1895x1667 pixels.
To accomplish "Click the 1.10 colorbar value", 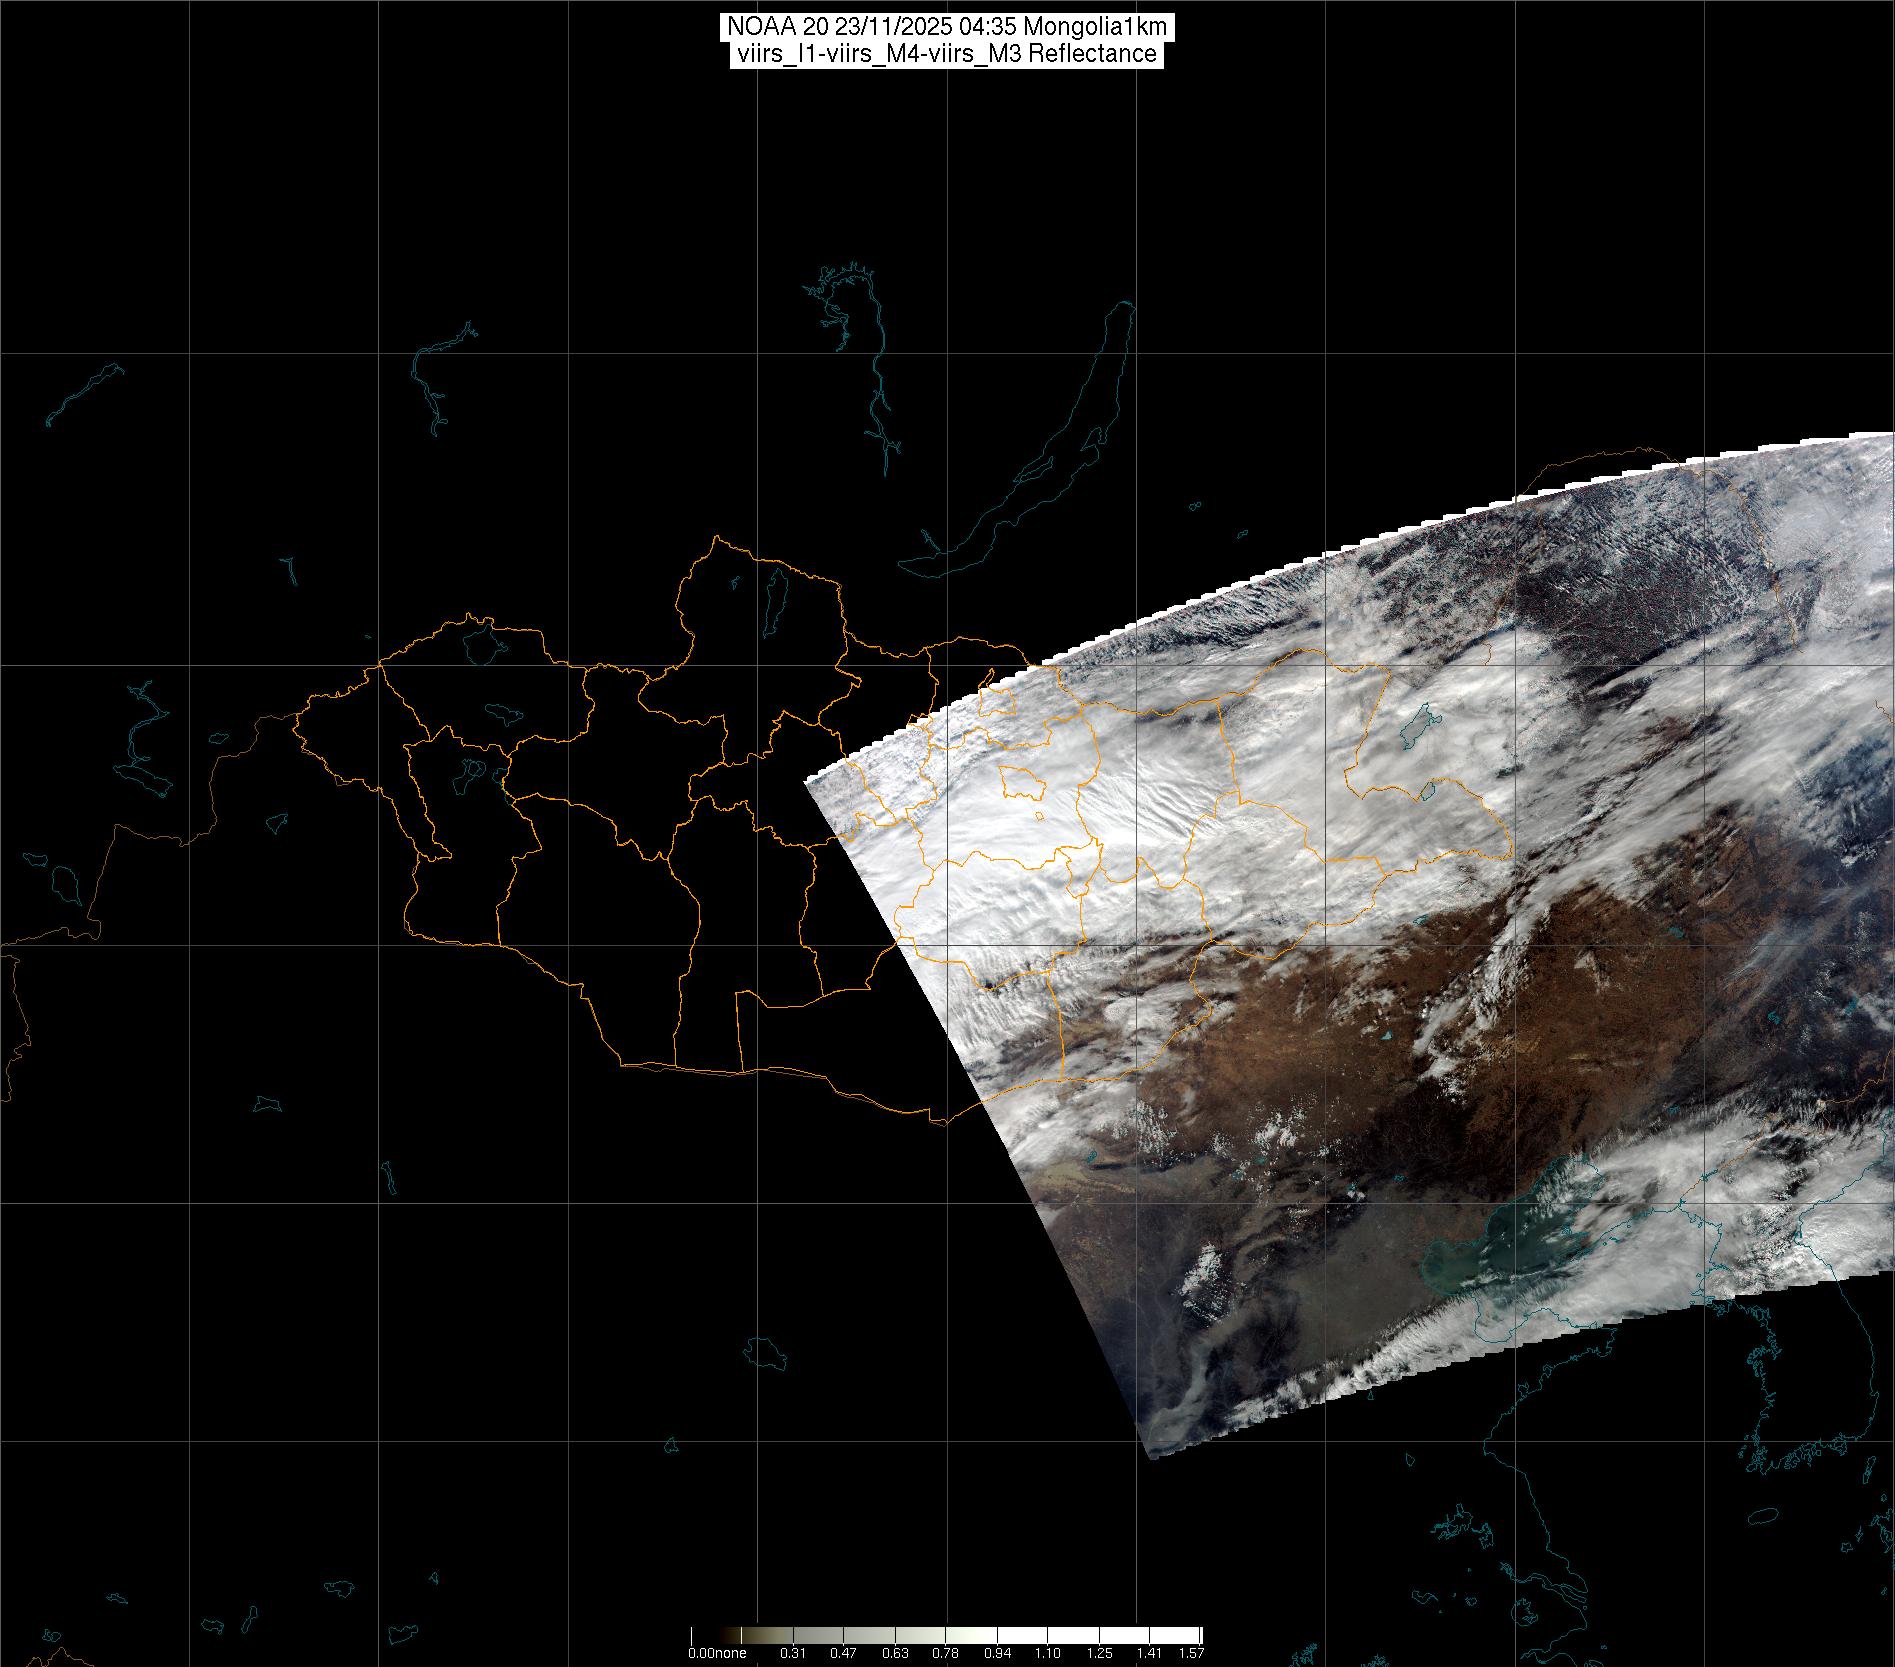I will (1047, 1653).
